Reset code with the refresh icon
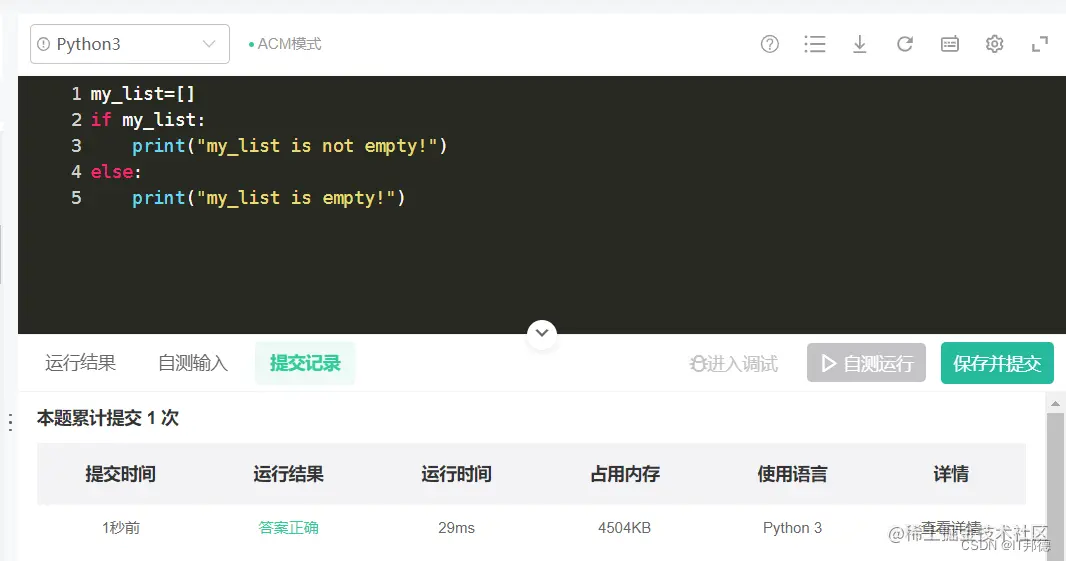This screenshot has height=561, width=1066. 904,44
